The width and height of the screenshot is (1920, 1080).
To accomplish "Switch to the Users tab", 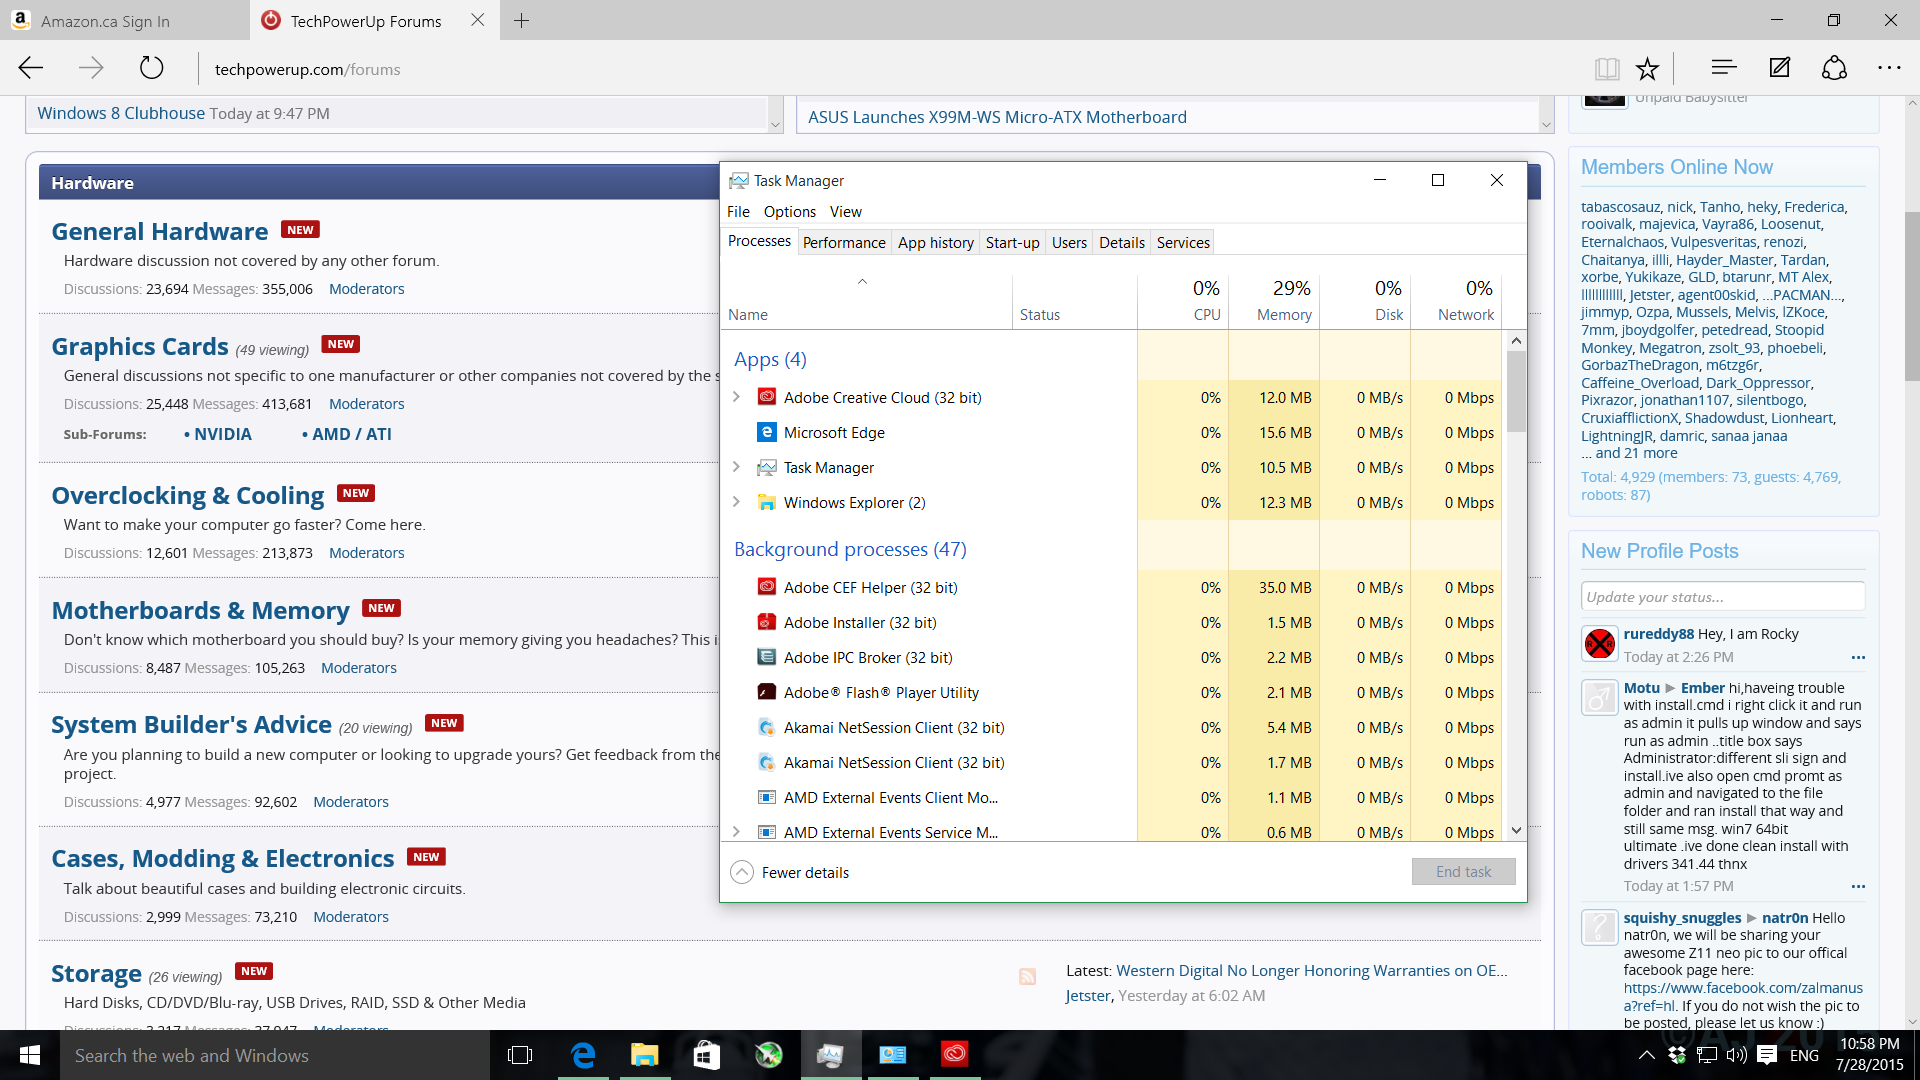I will (x=1069, y=242).
